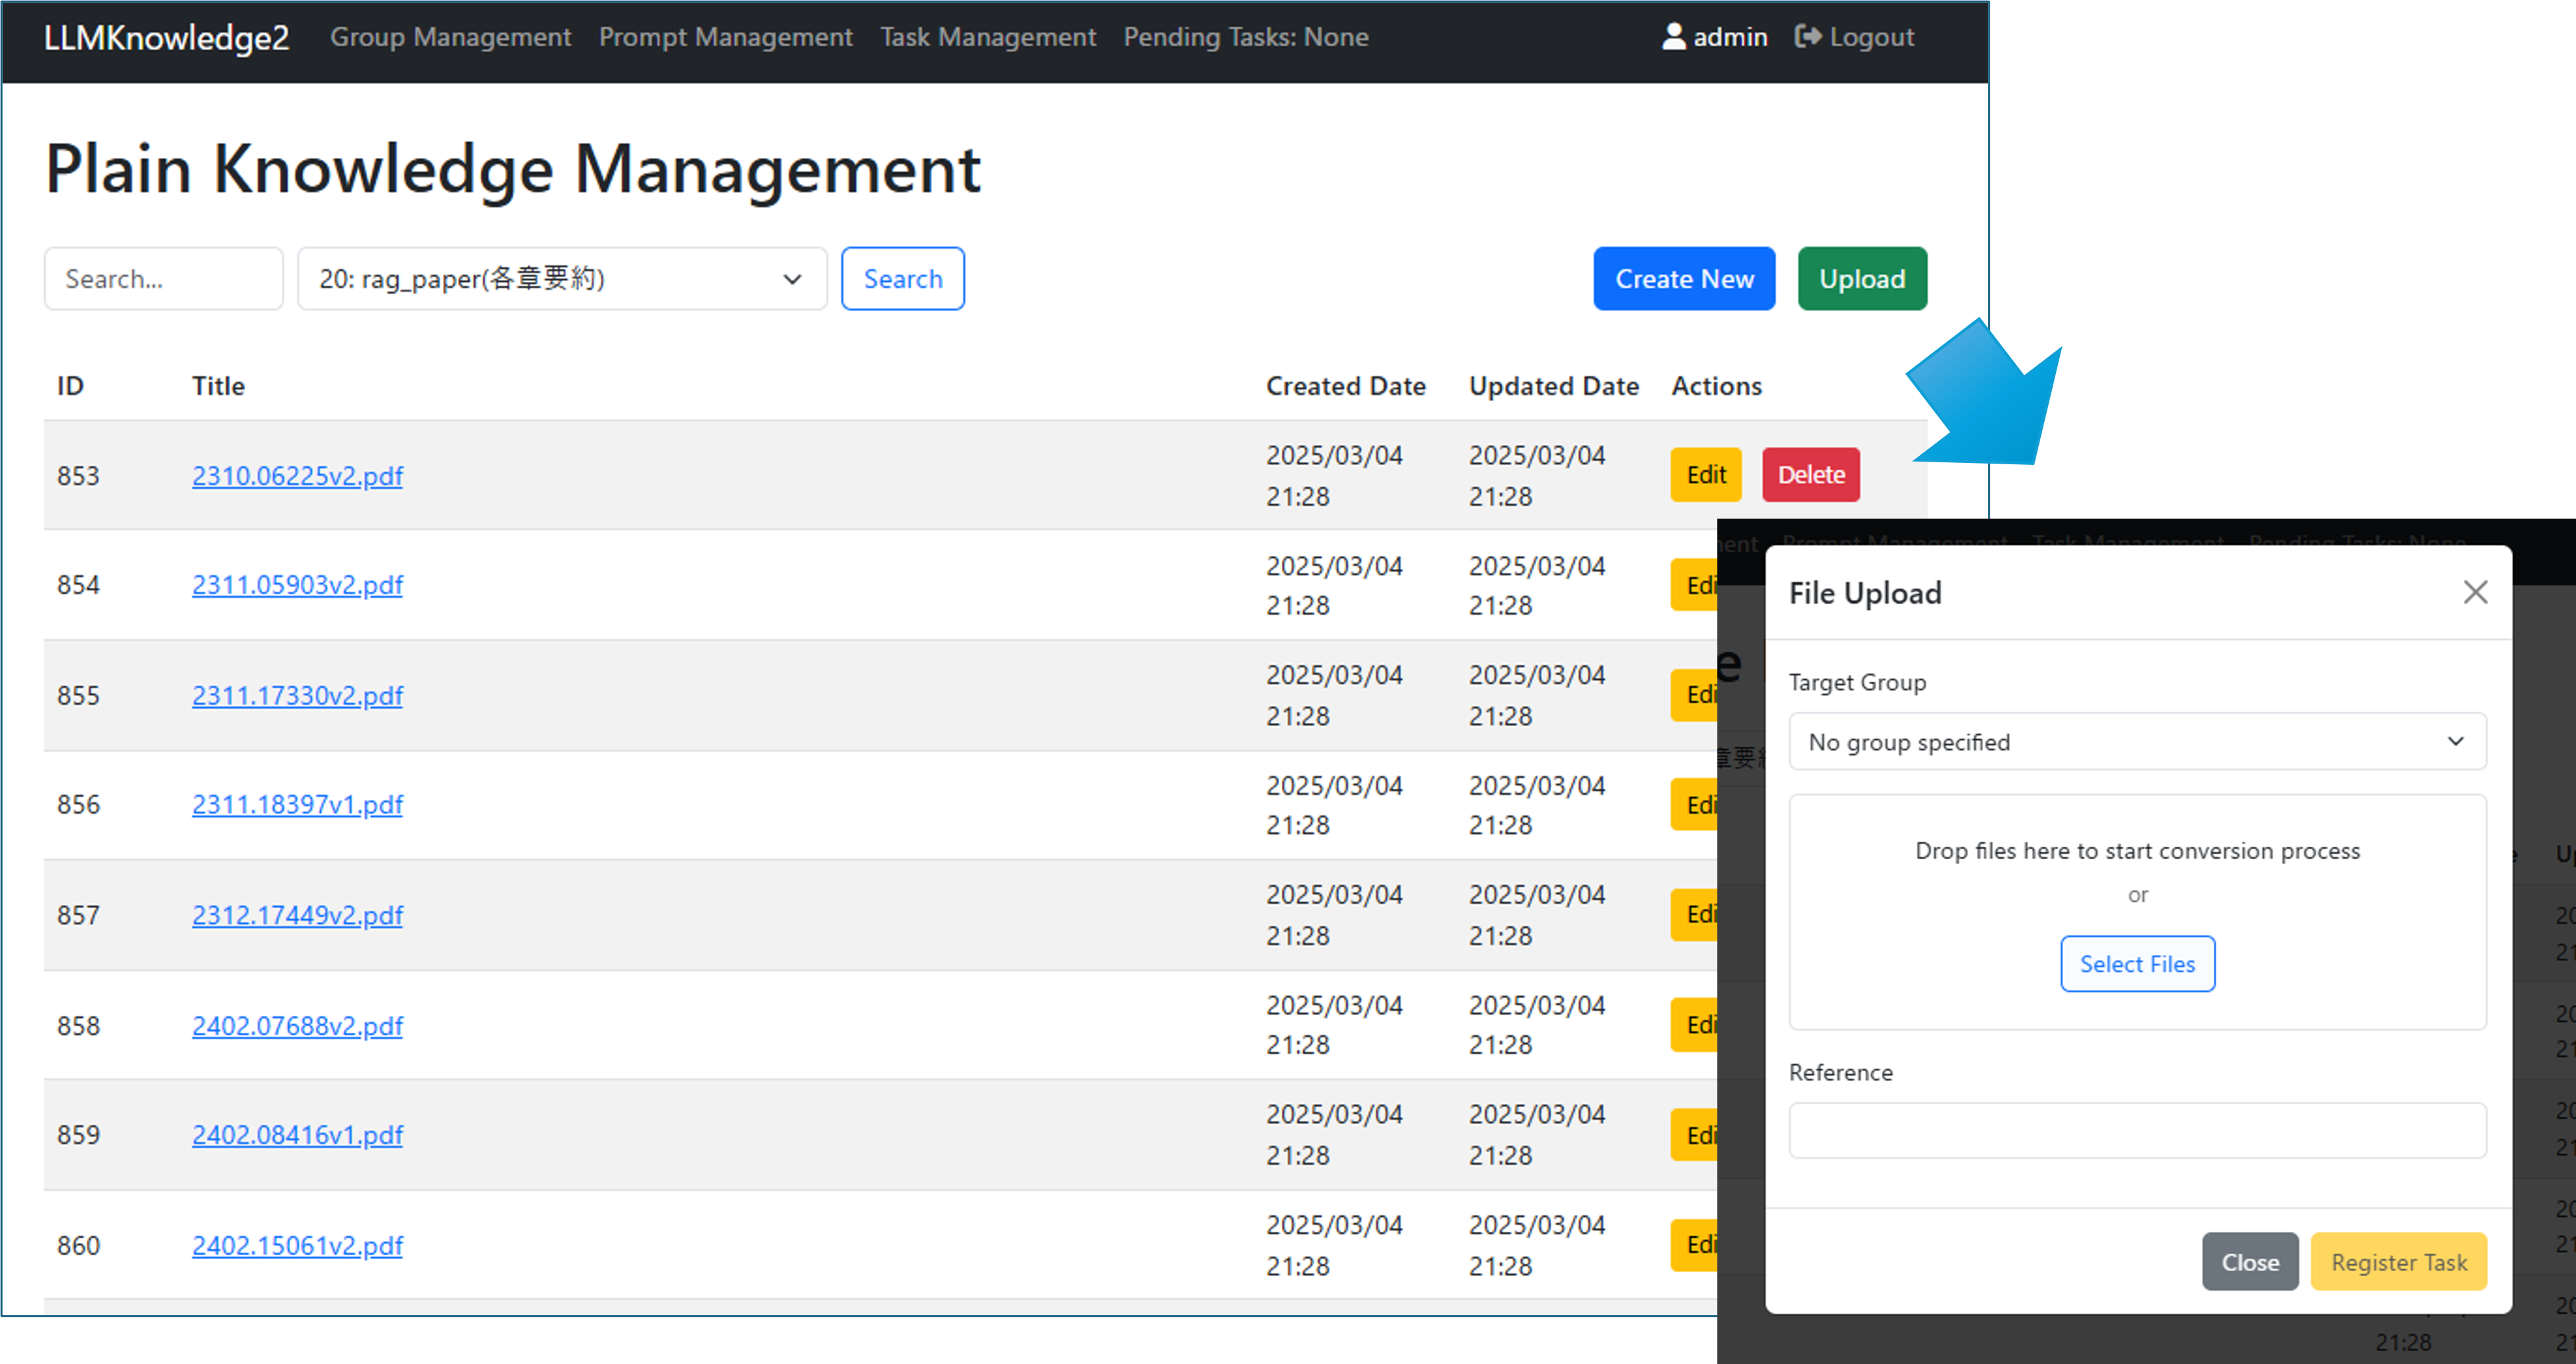The height and width of the screenshot is (1364, 2576).
Task: Open the 2311.05903v2.pdf link
Action: (297, 585)
